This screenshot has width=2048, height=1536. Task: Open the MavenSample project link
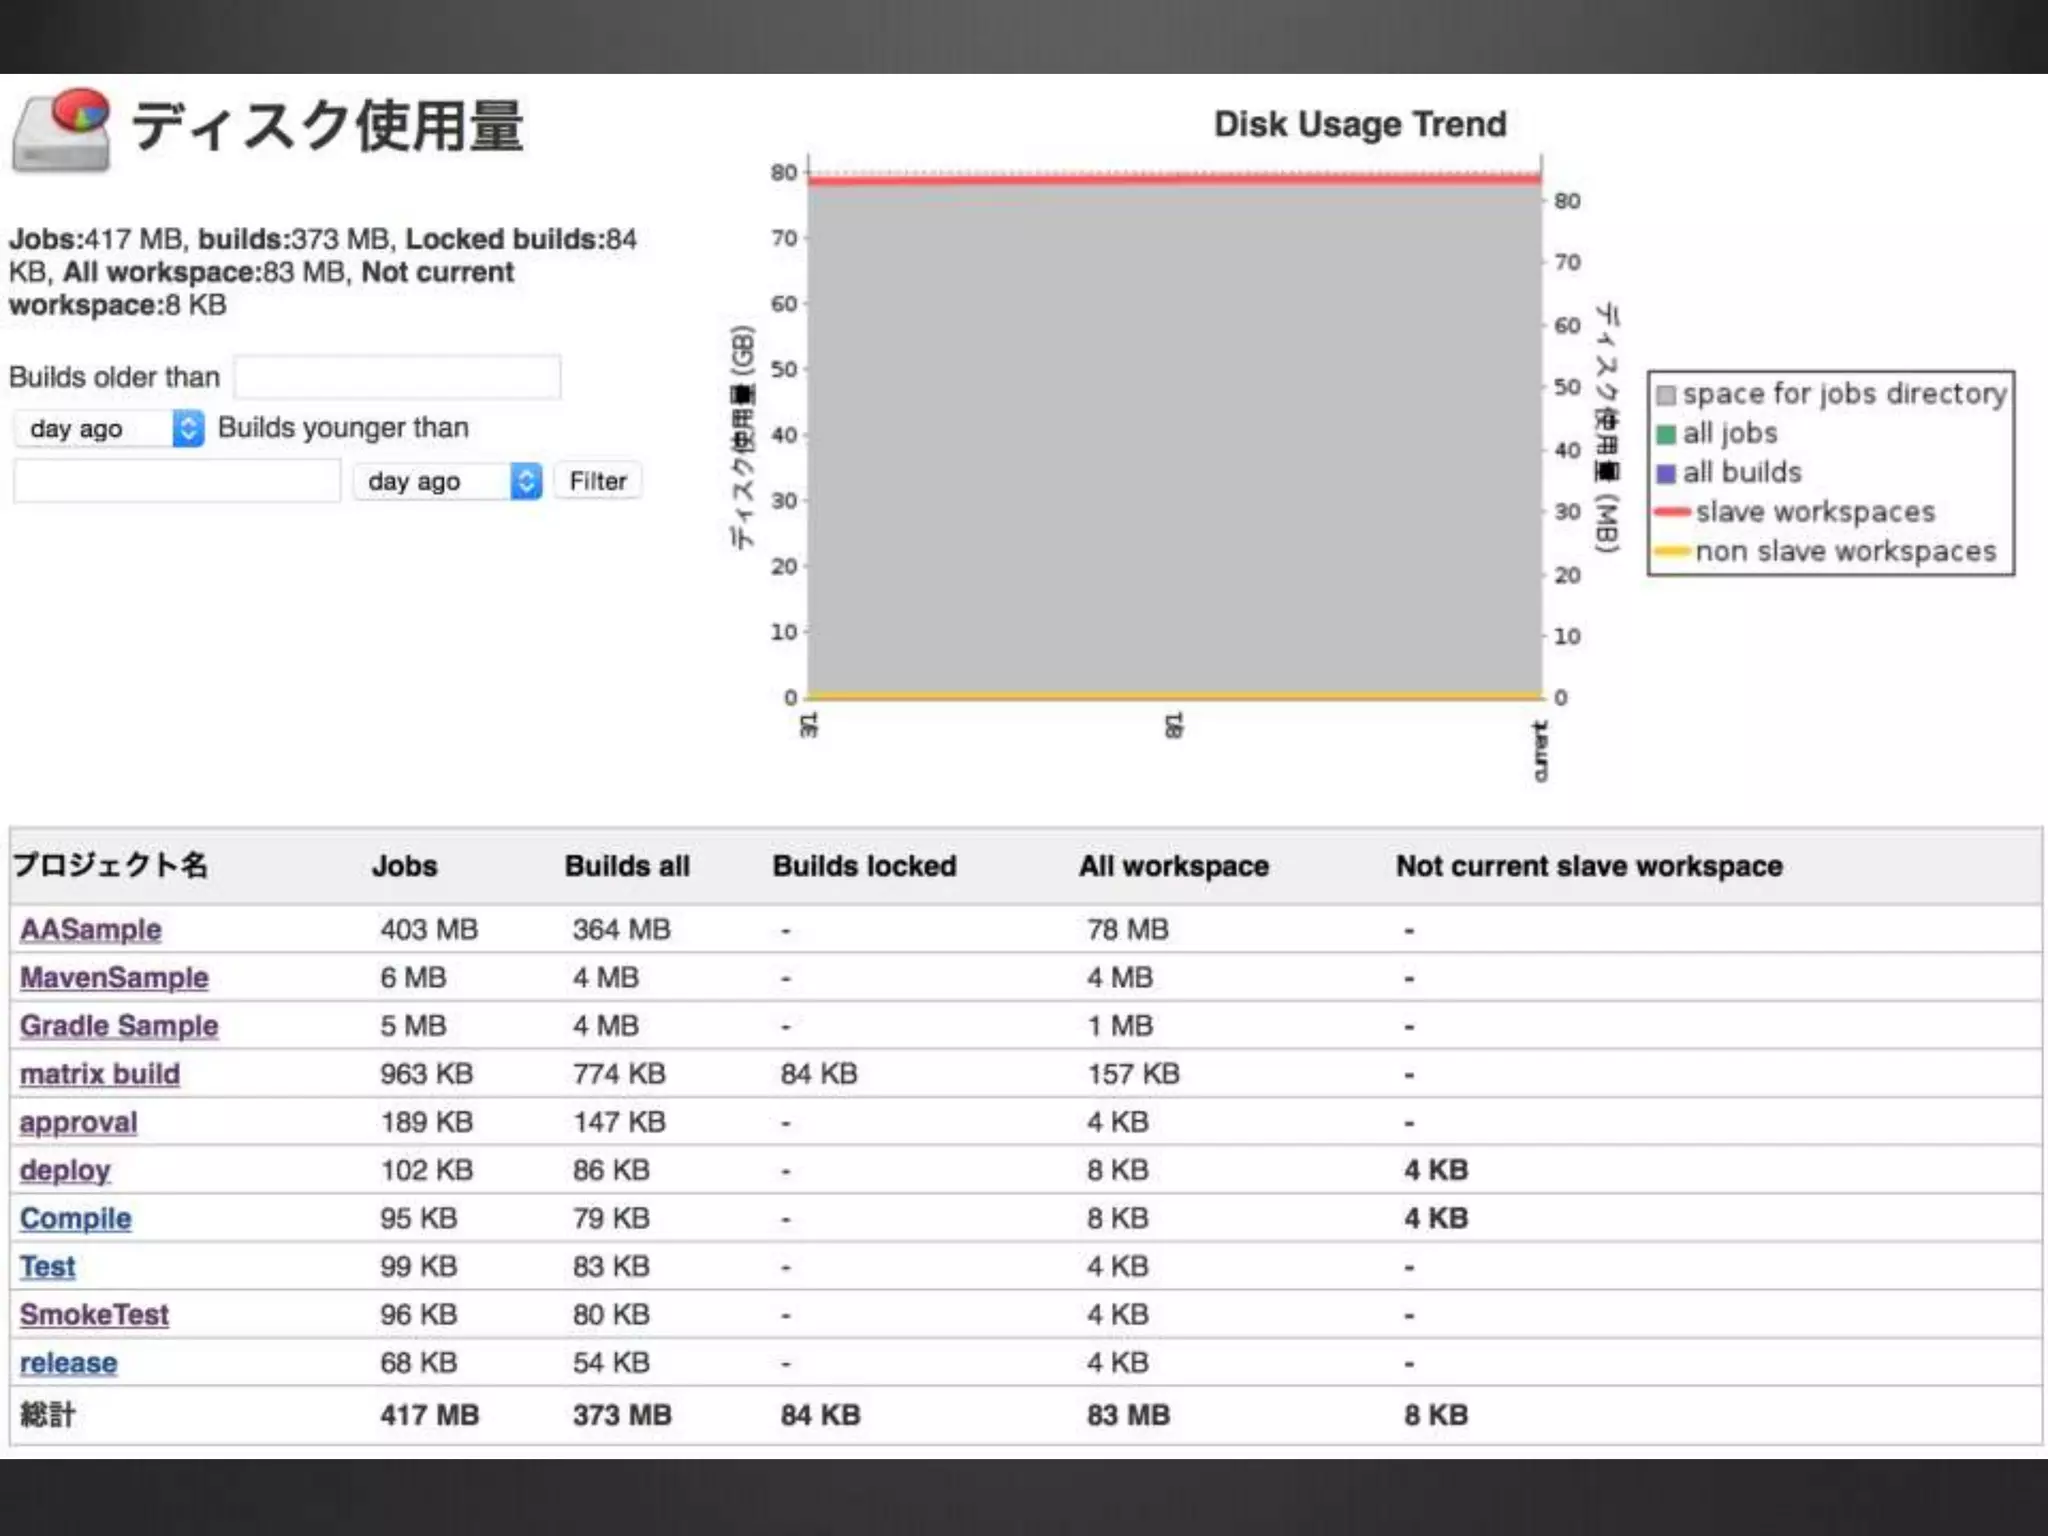coord(114,978)
